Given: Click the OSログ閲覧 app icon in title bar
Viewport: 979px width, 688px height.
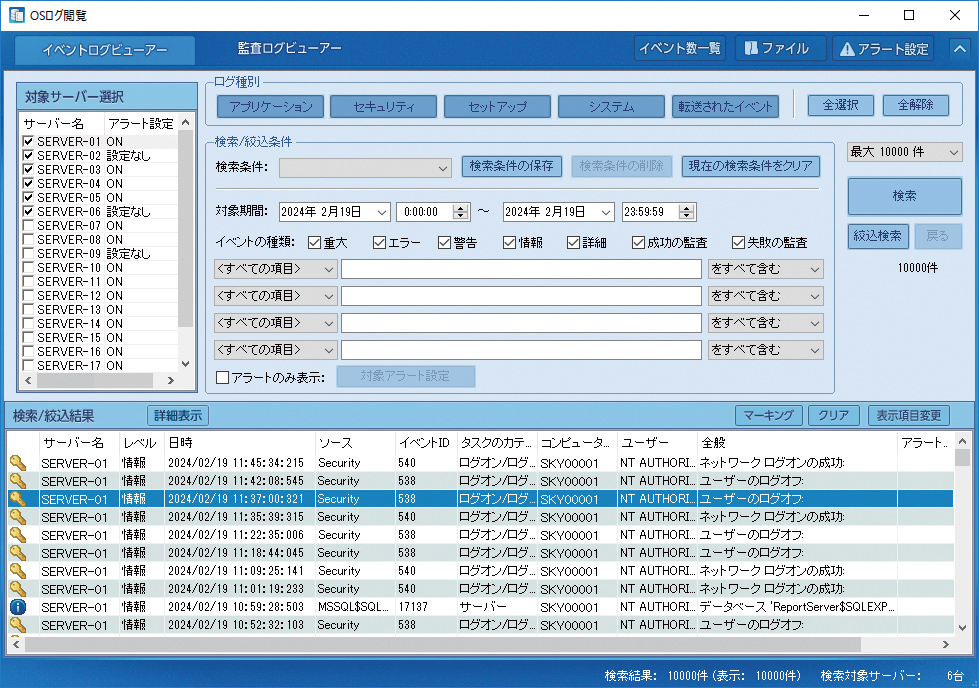Looking at the screenshot, I should click(17, 15).
